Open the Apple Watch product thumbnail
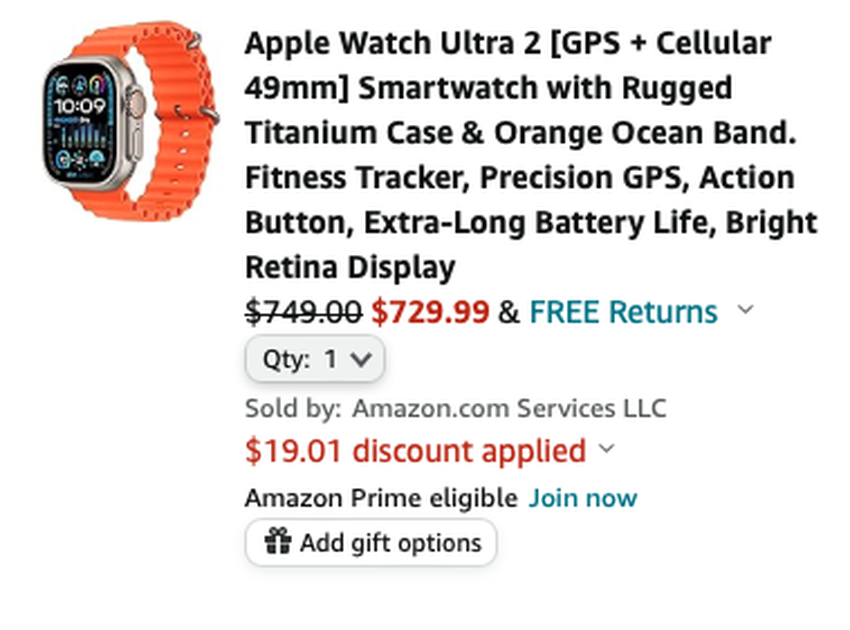 130,120
